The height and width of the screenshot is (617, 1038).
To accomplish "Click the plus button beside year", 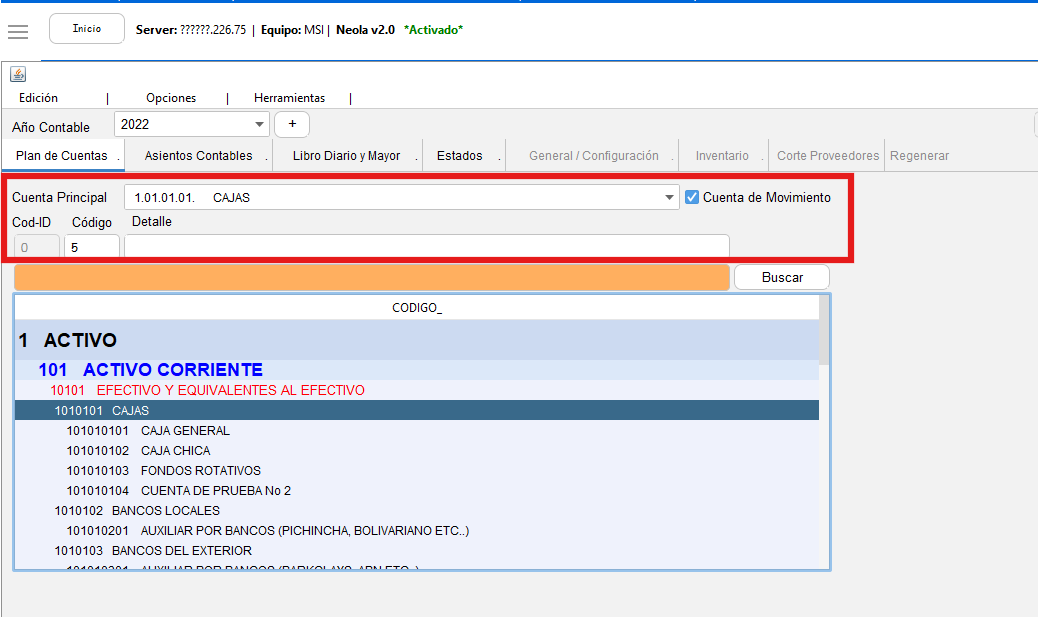I will (x=292, y=124).
